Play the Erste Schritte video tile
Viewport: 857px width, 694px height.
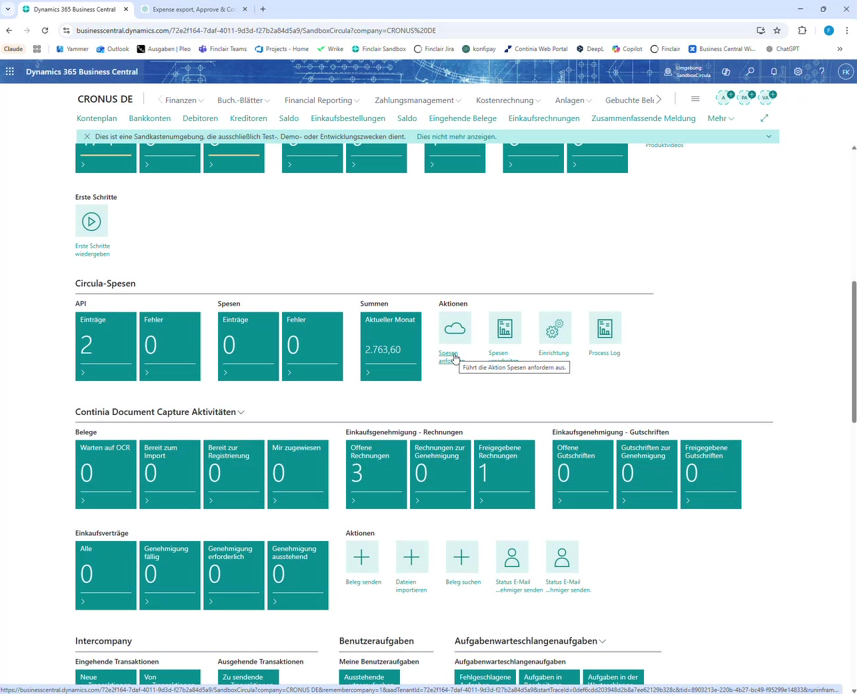tap(91, 221)
